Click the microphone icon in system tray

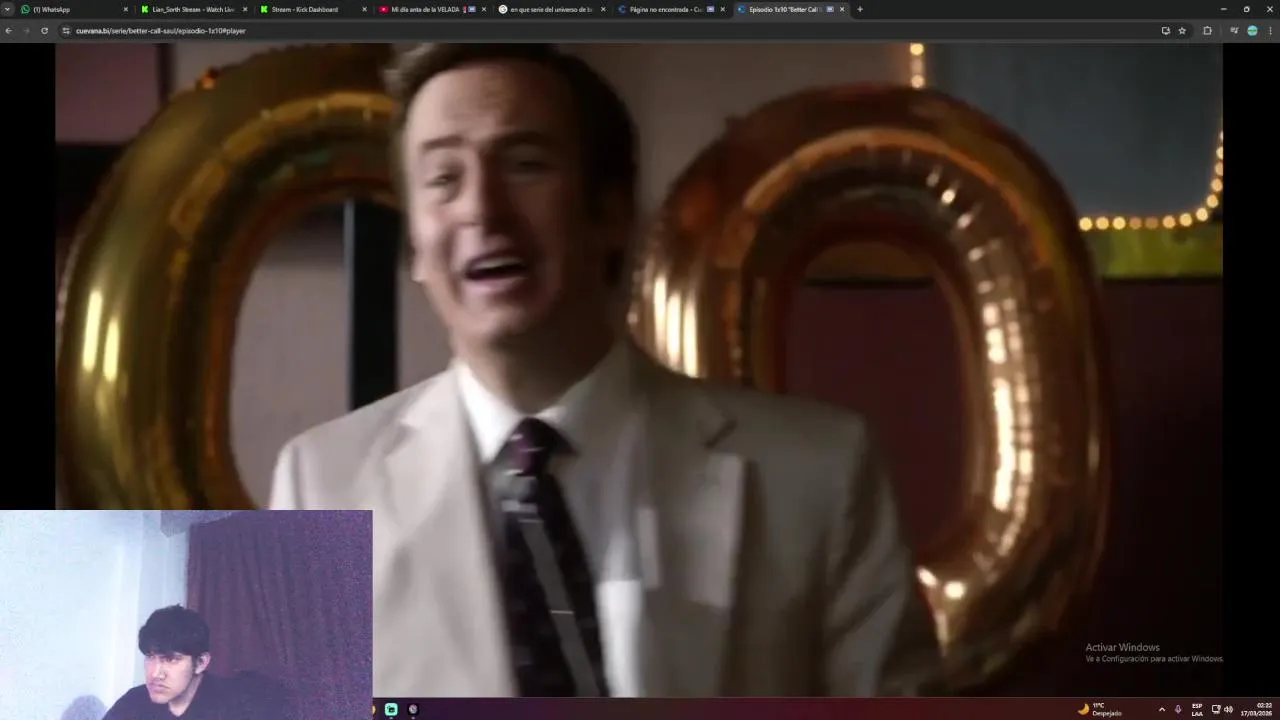(x=1178, y=709)
